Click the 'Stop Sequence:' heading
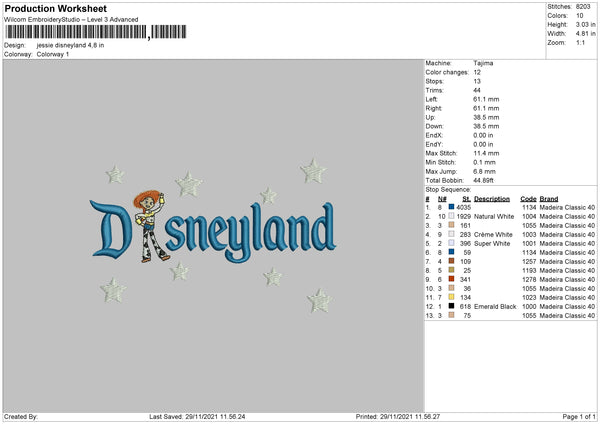 [448, 189]
